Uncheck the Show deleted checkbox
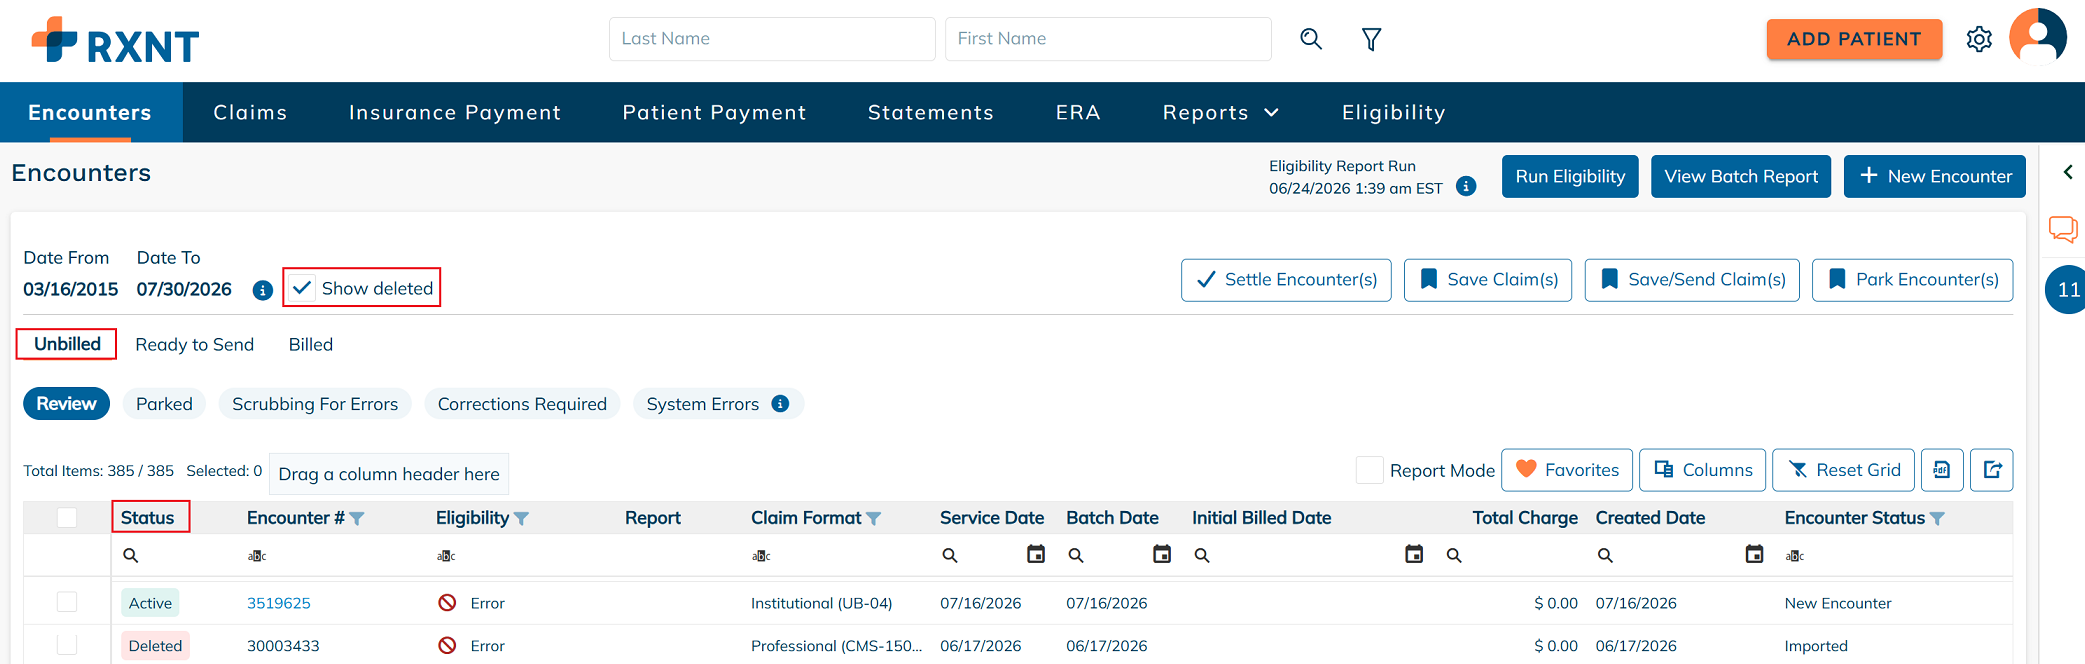The image size is (2085, 664). pyautogui.click(x=302, y=288)
